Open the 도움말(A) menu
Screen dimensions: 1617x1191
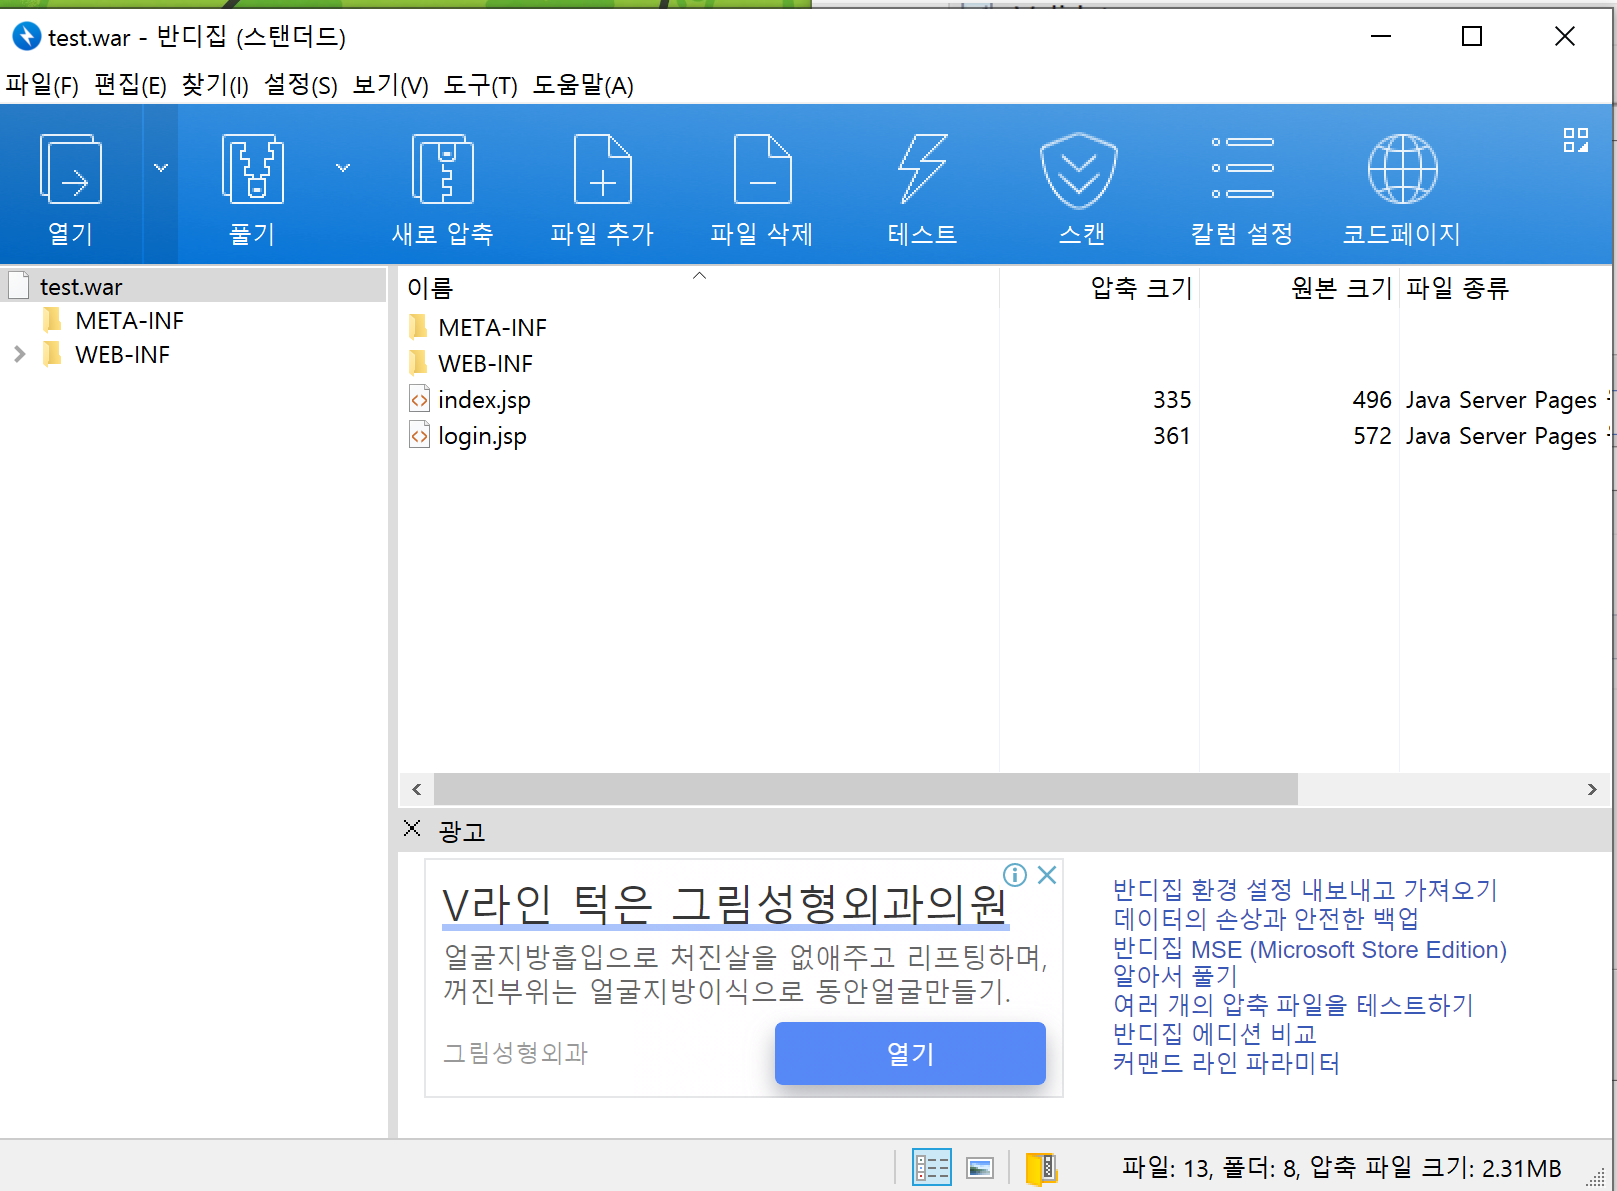(583, 85)
